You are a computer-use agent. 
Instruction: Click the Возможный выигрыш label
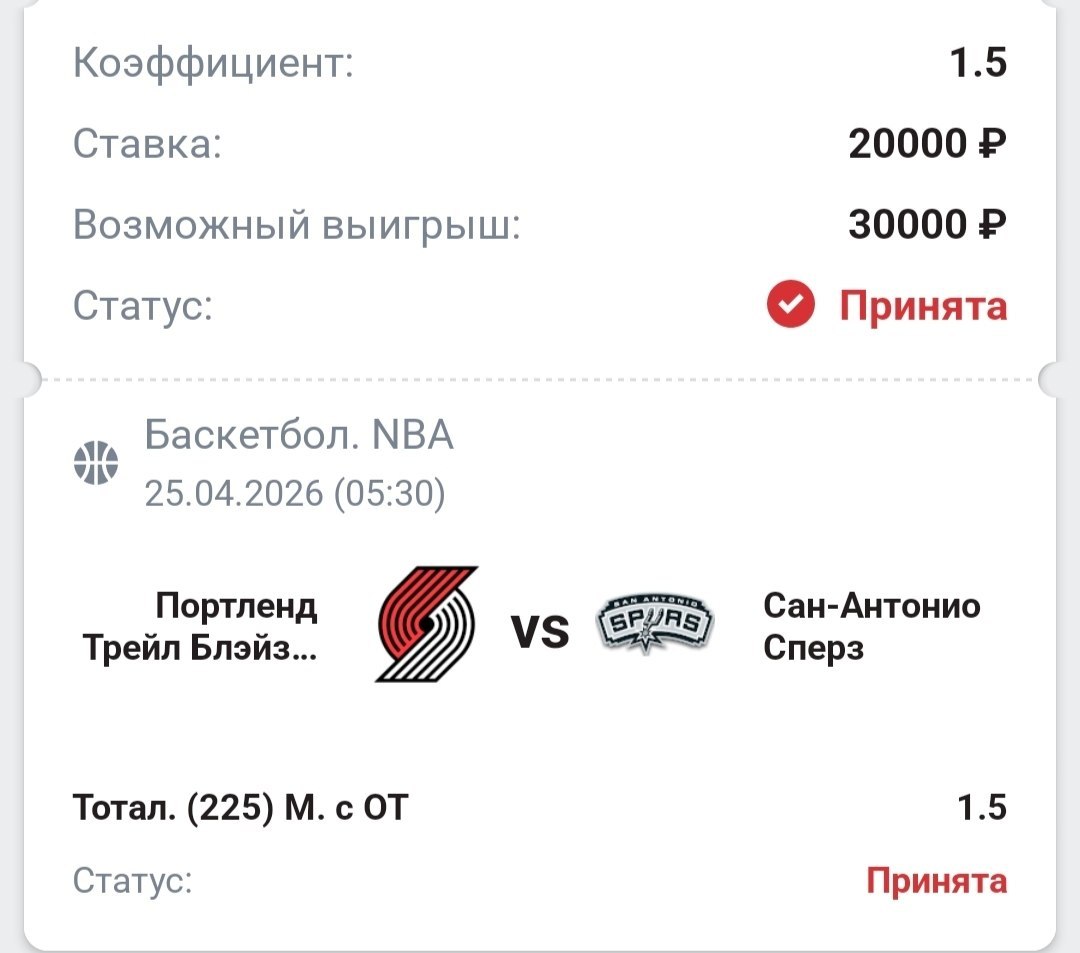[297, 225]
